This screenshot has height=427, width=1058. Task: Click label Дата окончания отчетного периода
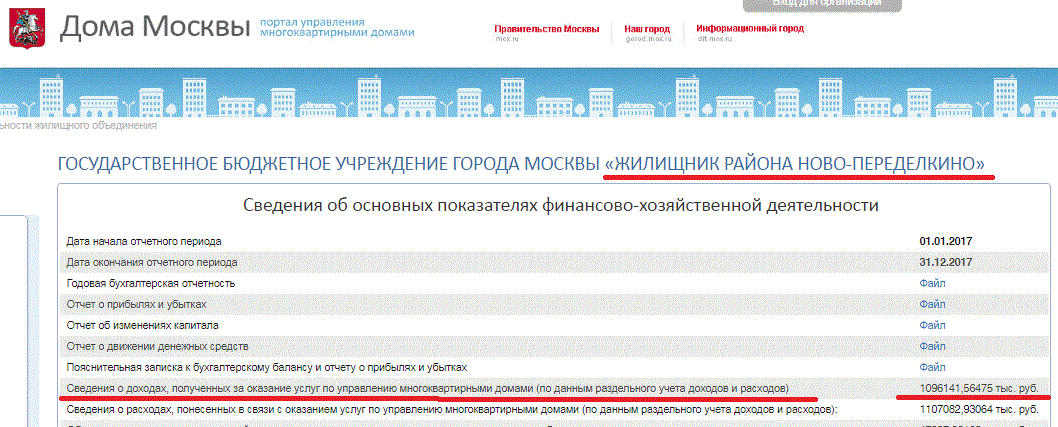coord(152,262)
